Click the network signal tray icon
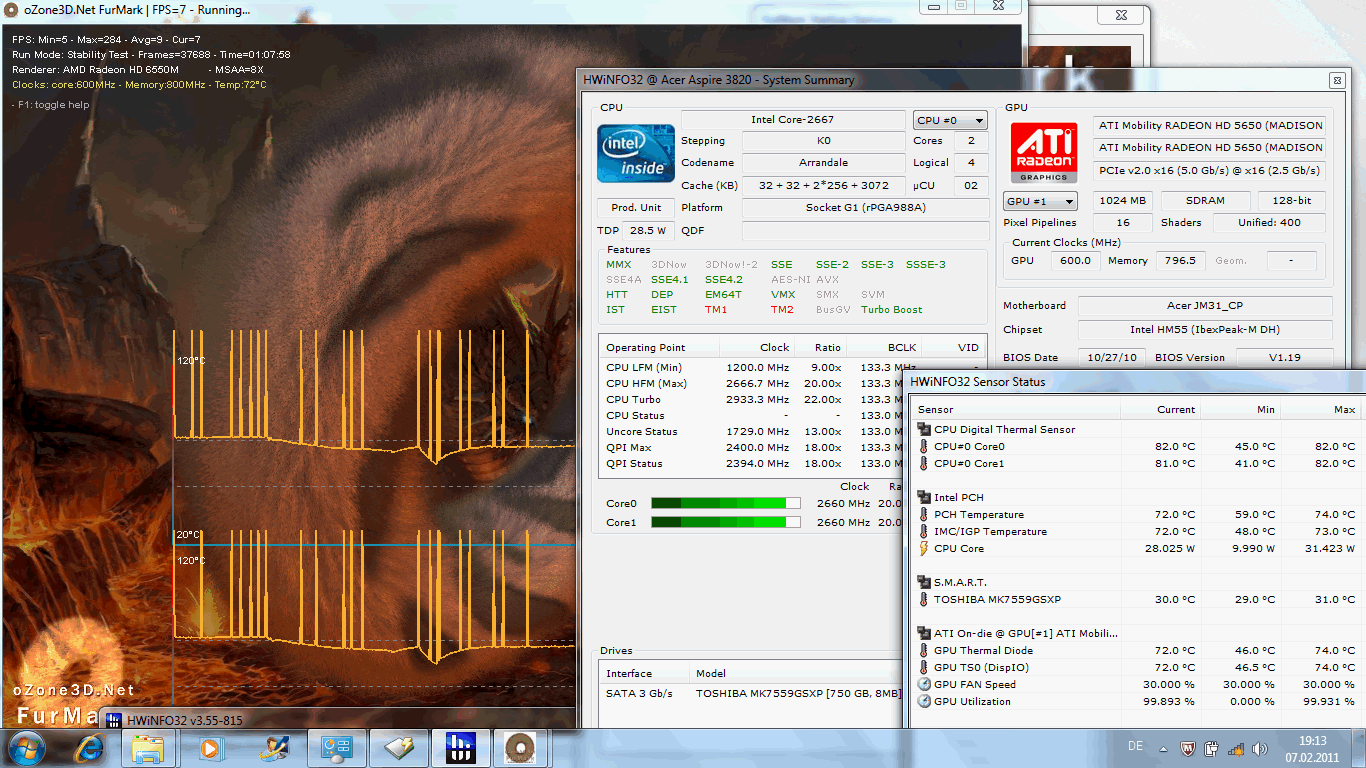The height and width of the screenshot is (768, 1366). [1236, 748]
